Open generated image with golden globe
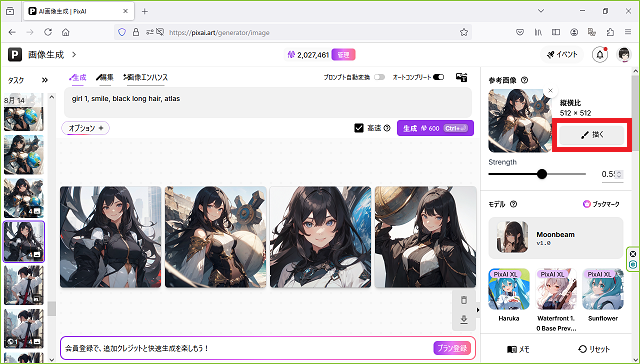This screenshot has width=640, height=364. [x=425, y=237]
